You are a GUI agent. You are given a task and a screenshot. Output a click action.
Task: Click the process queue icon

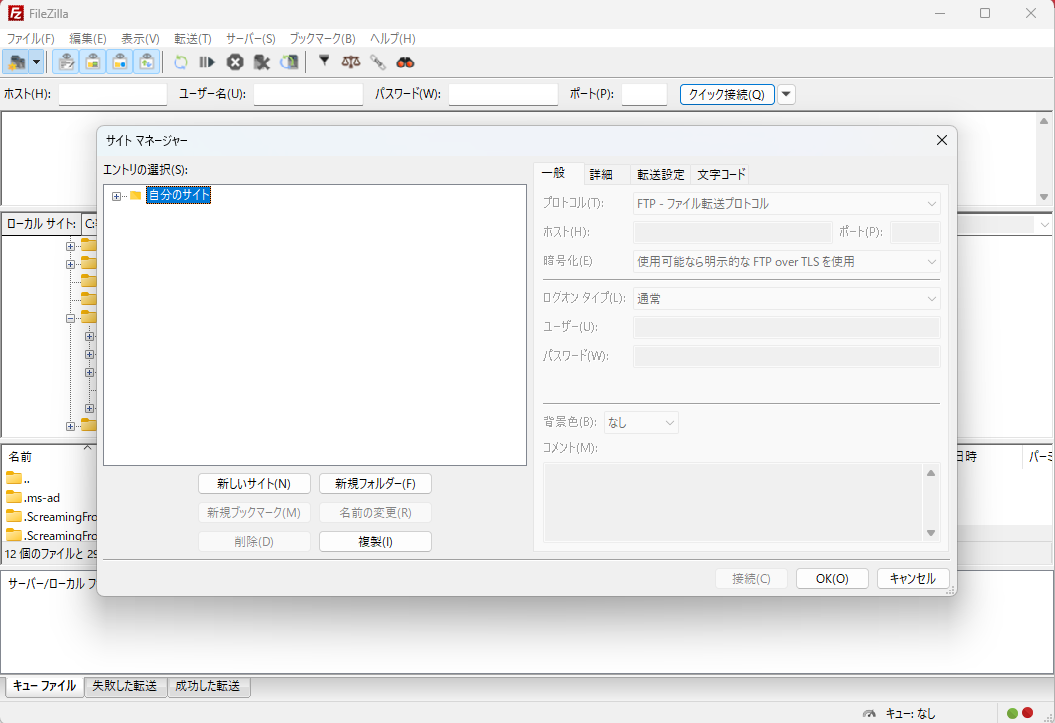tap(207, 63)
